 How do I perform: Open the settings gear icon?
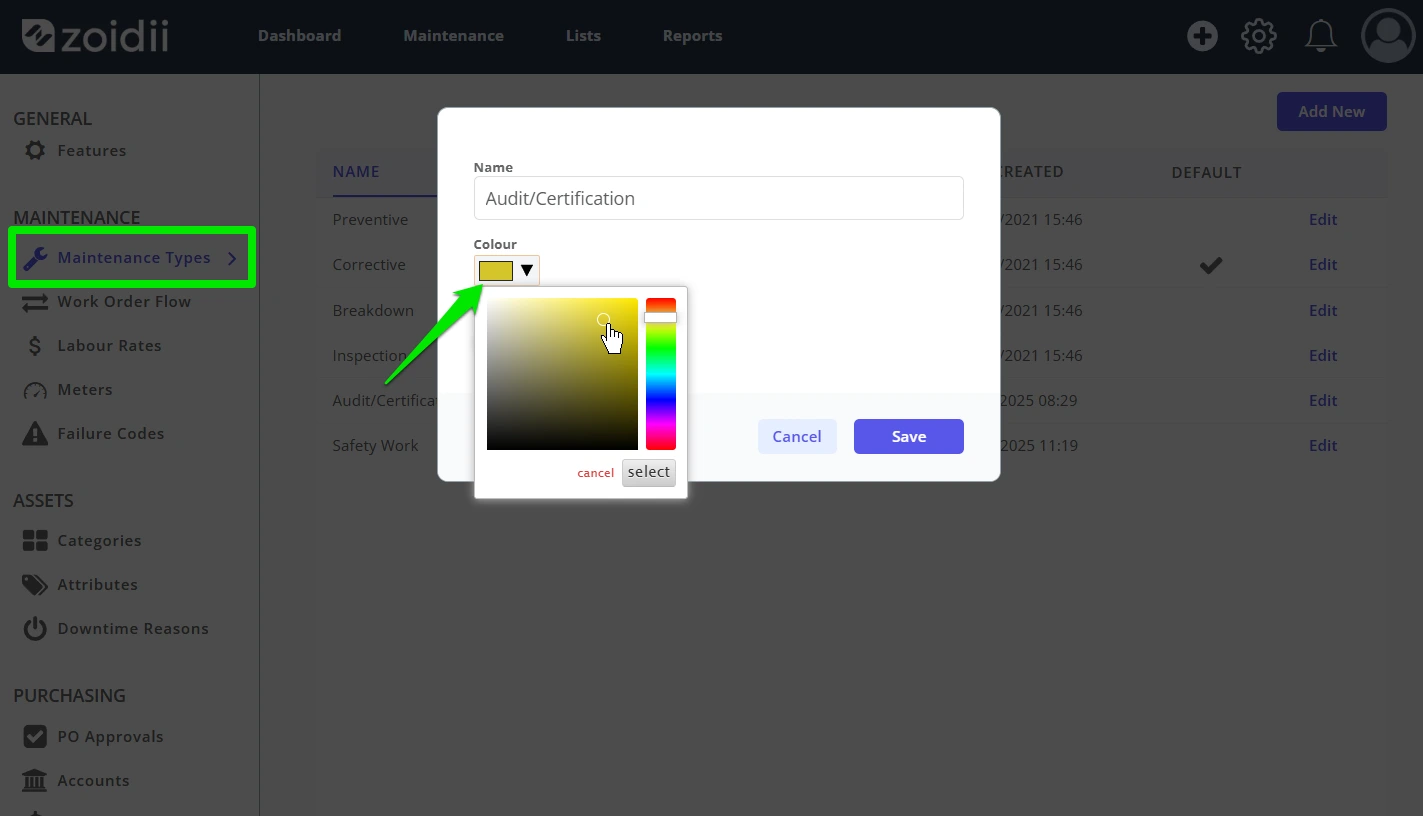coord(1259,37)
